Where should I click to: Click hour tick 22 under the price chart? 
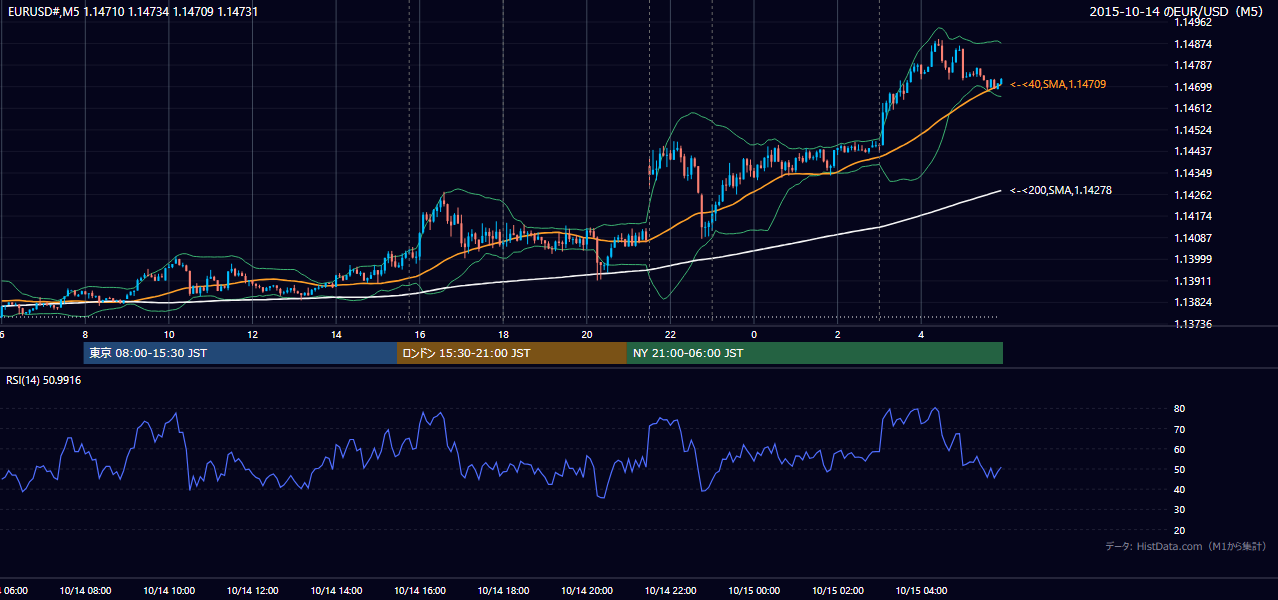[670, 334]
